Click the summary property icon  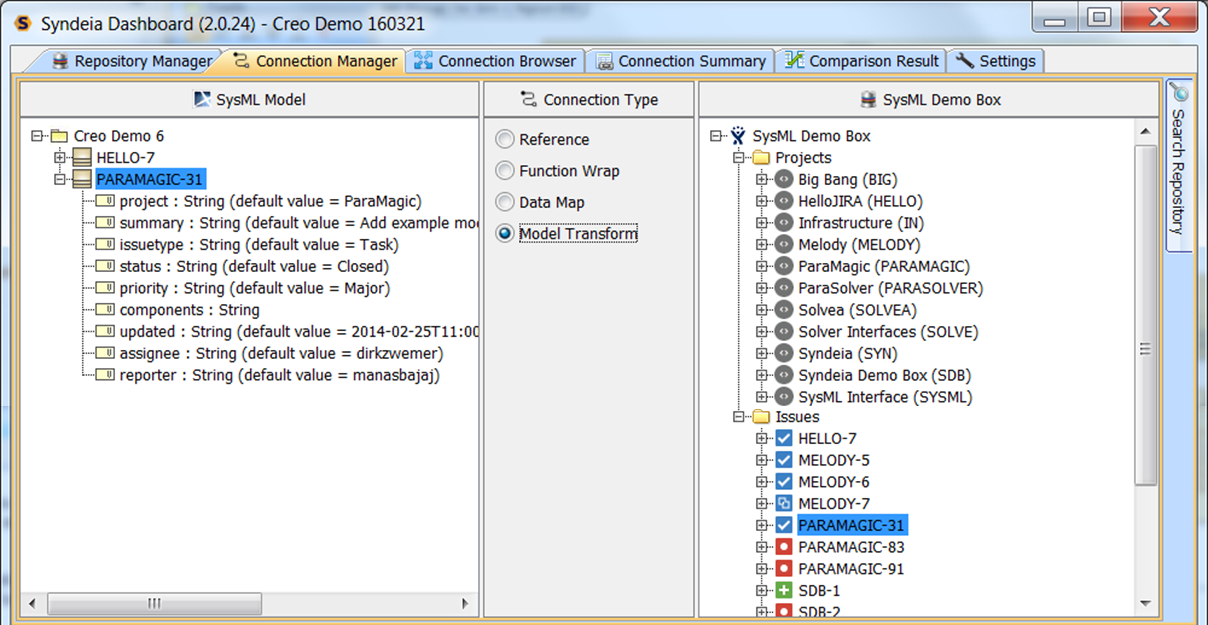point(105,223)
